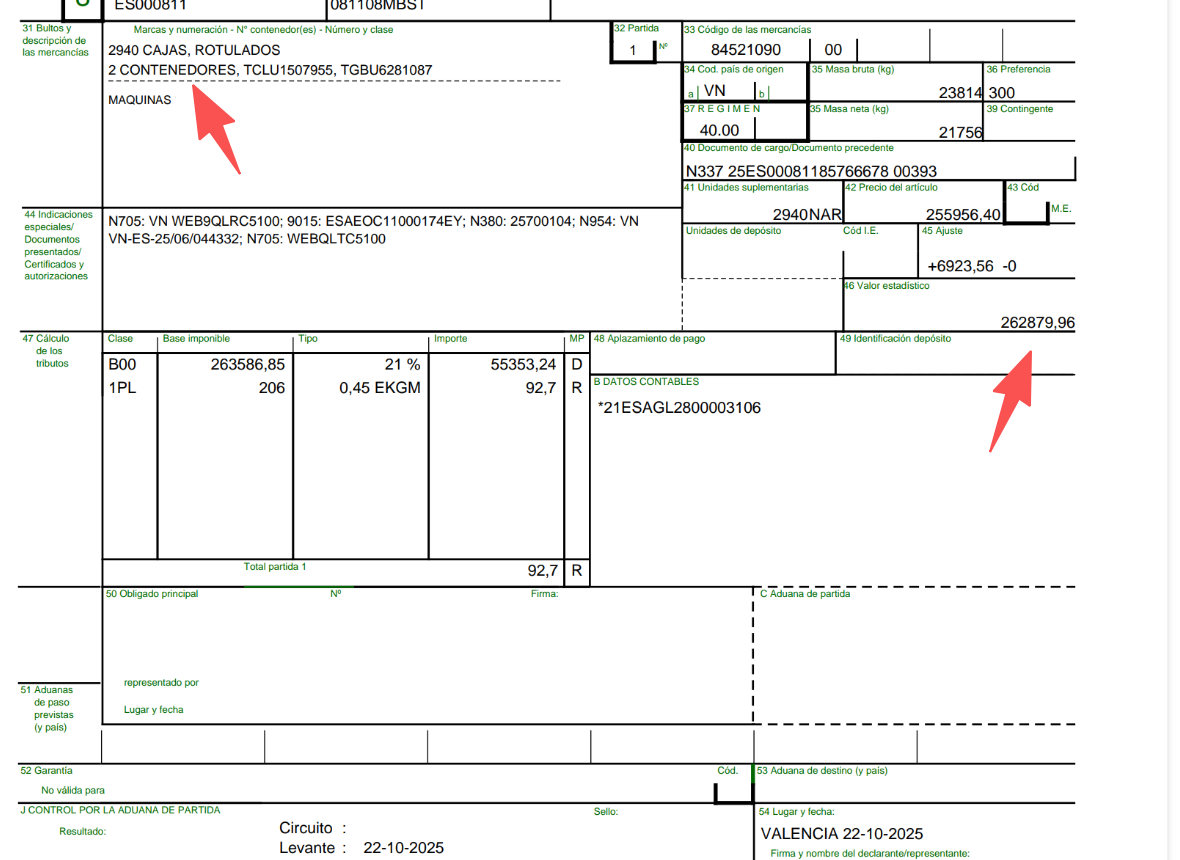Click supplementary units value 2940NAR
The height and width of the screenshot is (860, 1180).
click(x=808, y=214)
